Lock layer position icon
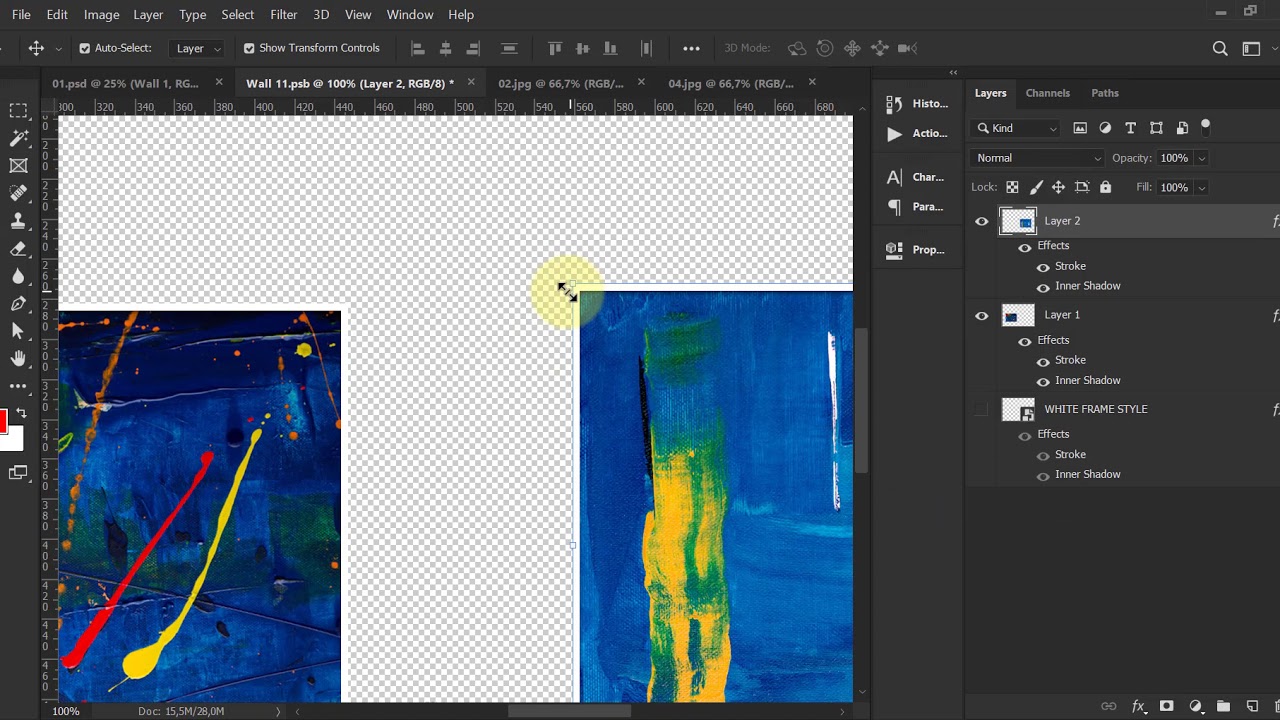Screen dimensions: 1280x720 pos(1058,187)
